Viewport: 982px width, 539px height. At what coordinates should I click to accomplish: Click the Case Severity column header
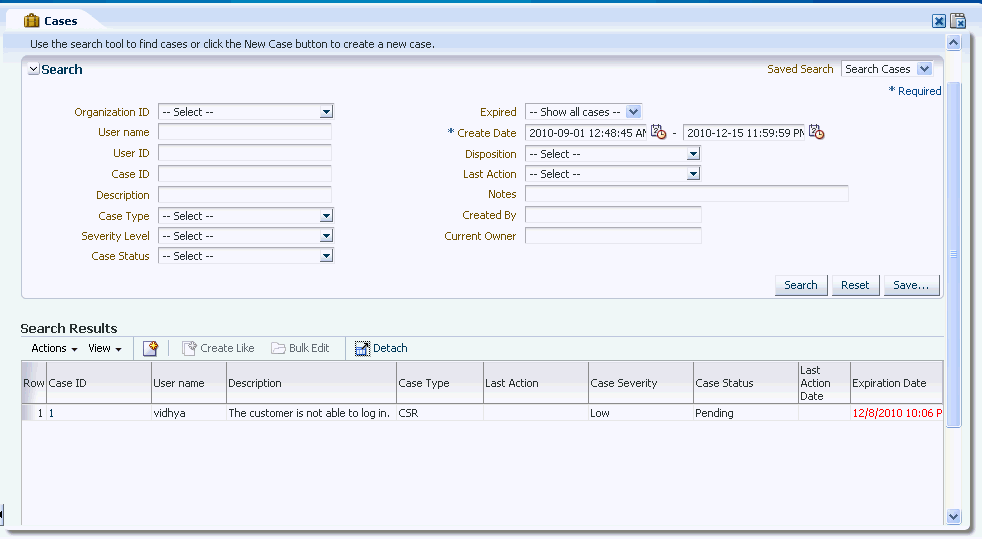tap(641, 383)
